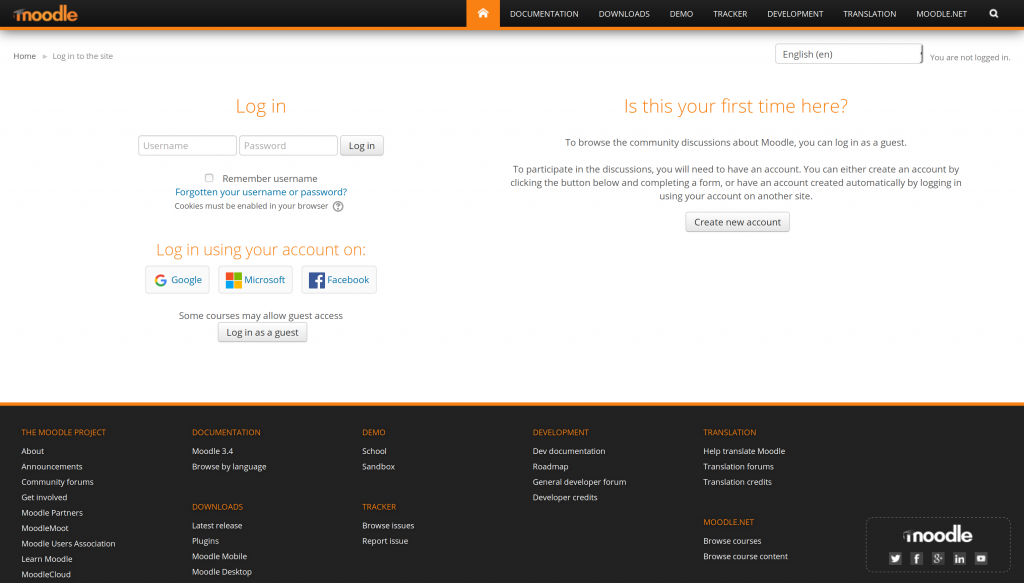The width and height of the screenshot is (1024, 583).
Task: Log in using the Microsoft account option
Action: 255,279
